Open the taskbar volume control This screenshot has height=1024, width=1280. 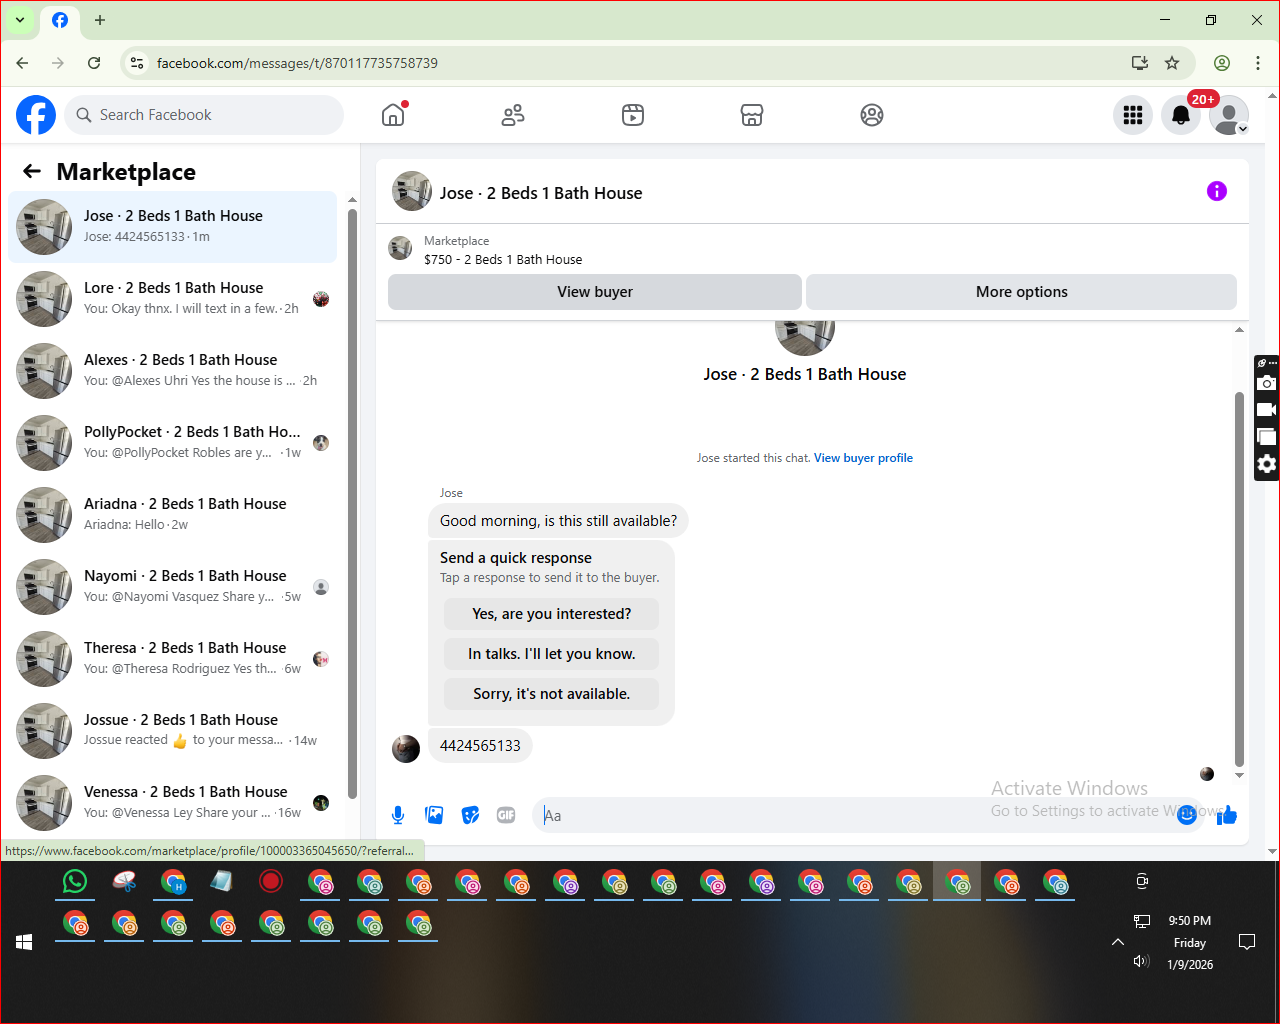click(x=1141, y=961)
